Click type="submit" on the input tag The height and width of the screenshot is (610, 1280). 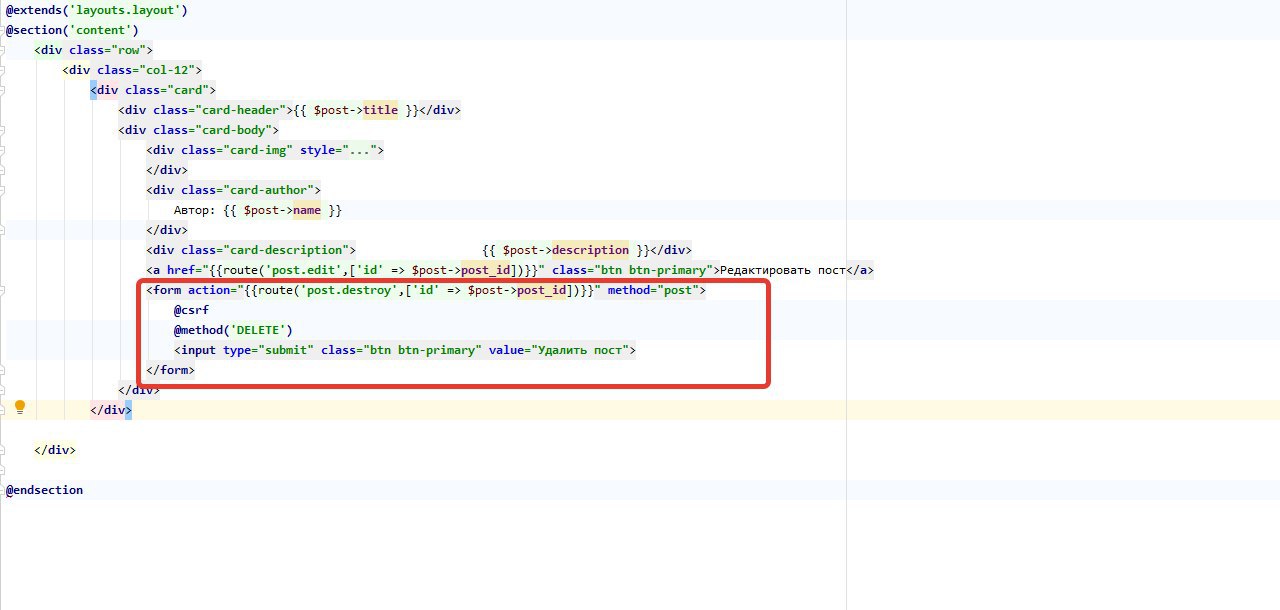(268, 350)
